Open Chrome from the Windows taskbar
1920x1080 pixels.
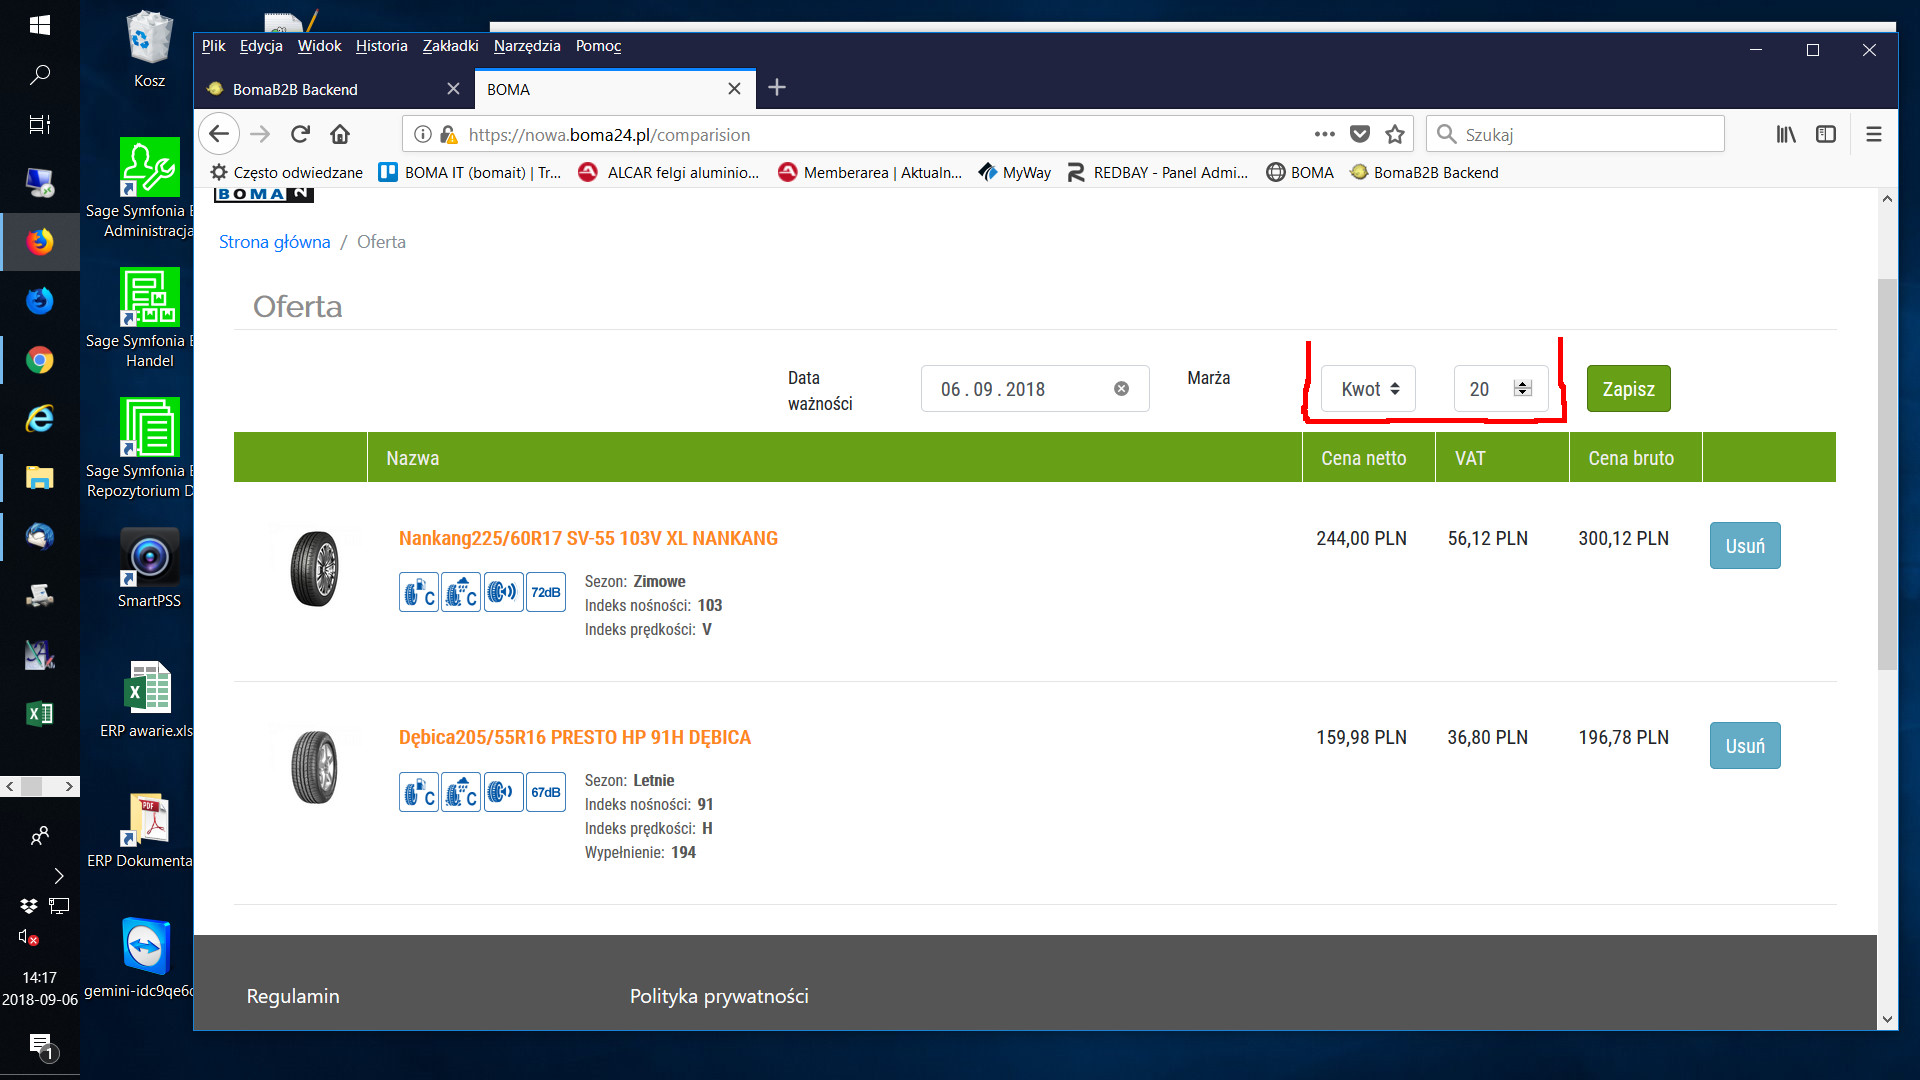point(40,360)
